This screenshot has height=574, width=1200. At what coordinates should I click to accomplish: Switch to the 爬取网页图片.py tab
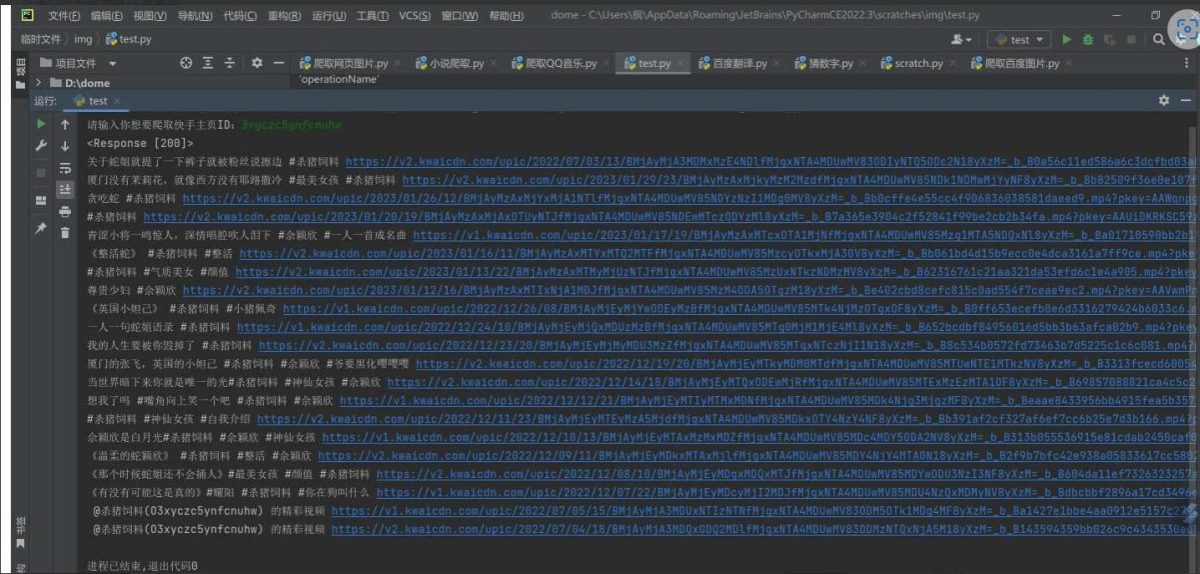349,63
